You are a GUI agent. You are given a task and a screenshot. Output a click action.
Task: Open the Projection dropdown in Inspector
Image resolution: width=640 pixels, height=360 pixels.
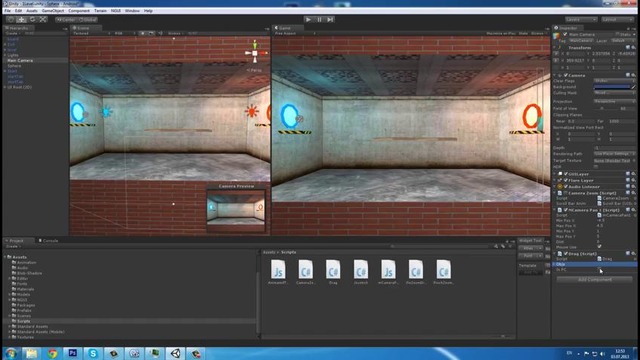tap(614, 101)
